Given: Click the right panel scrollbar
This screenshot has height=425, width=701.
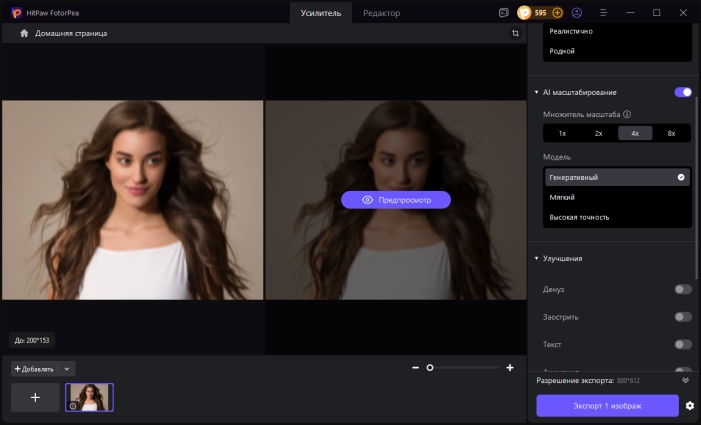Looking at the screenshot, I should click(x=697, y=188).
